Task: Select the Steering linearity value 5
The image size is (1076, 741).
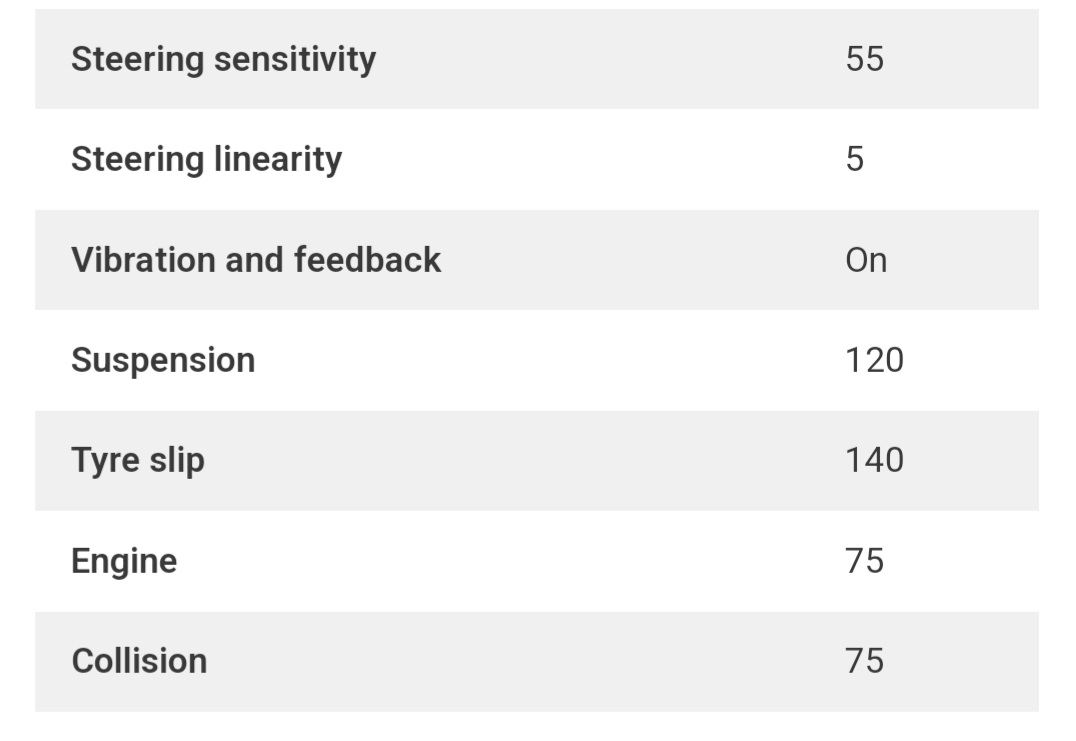Action: 854,159
